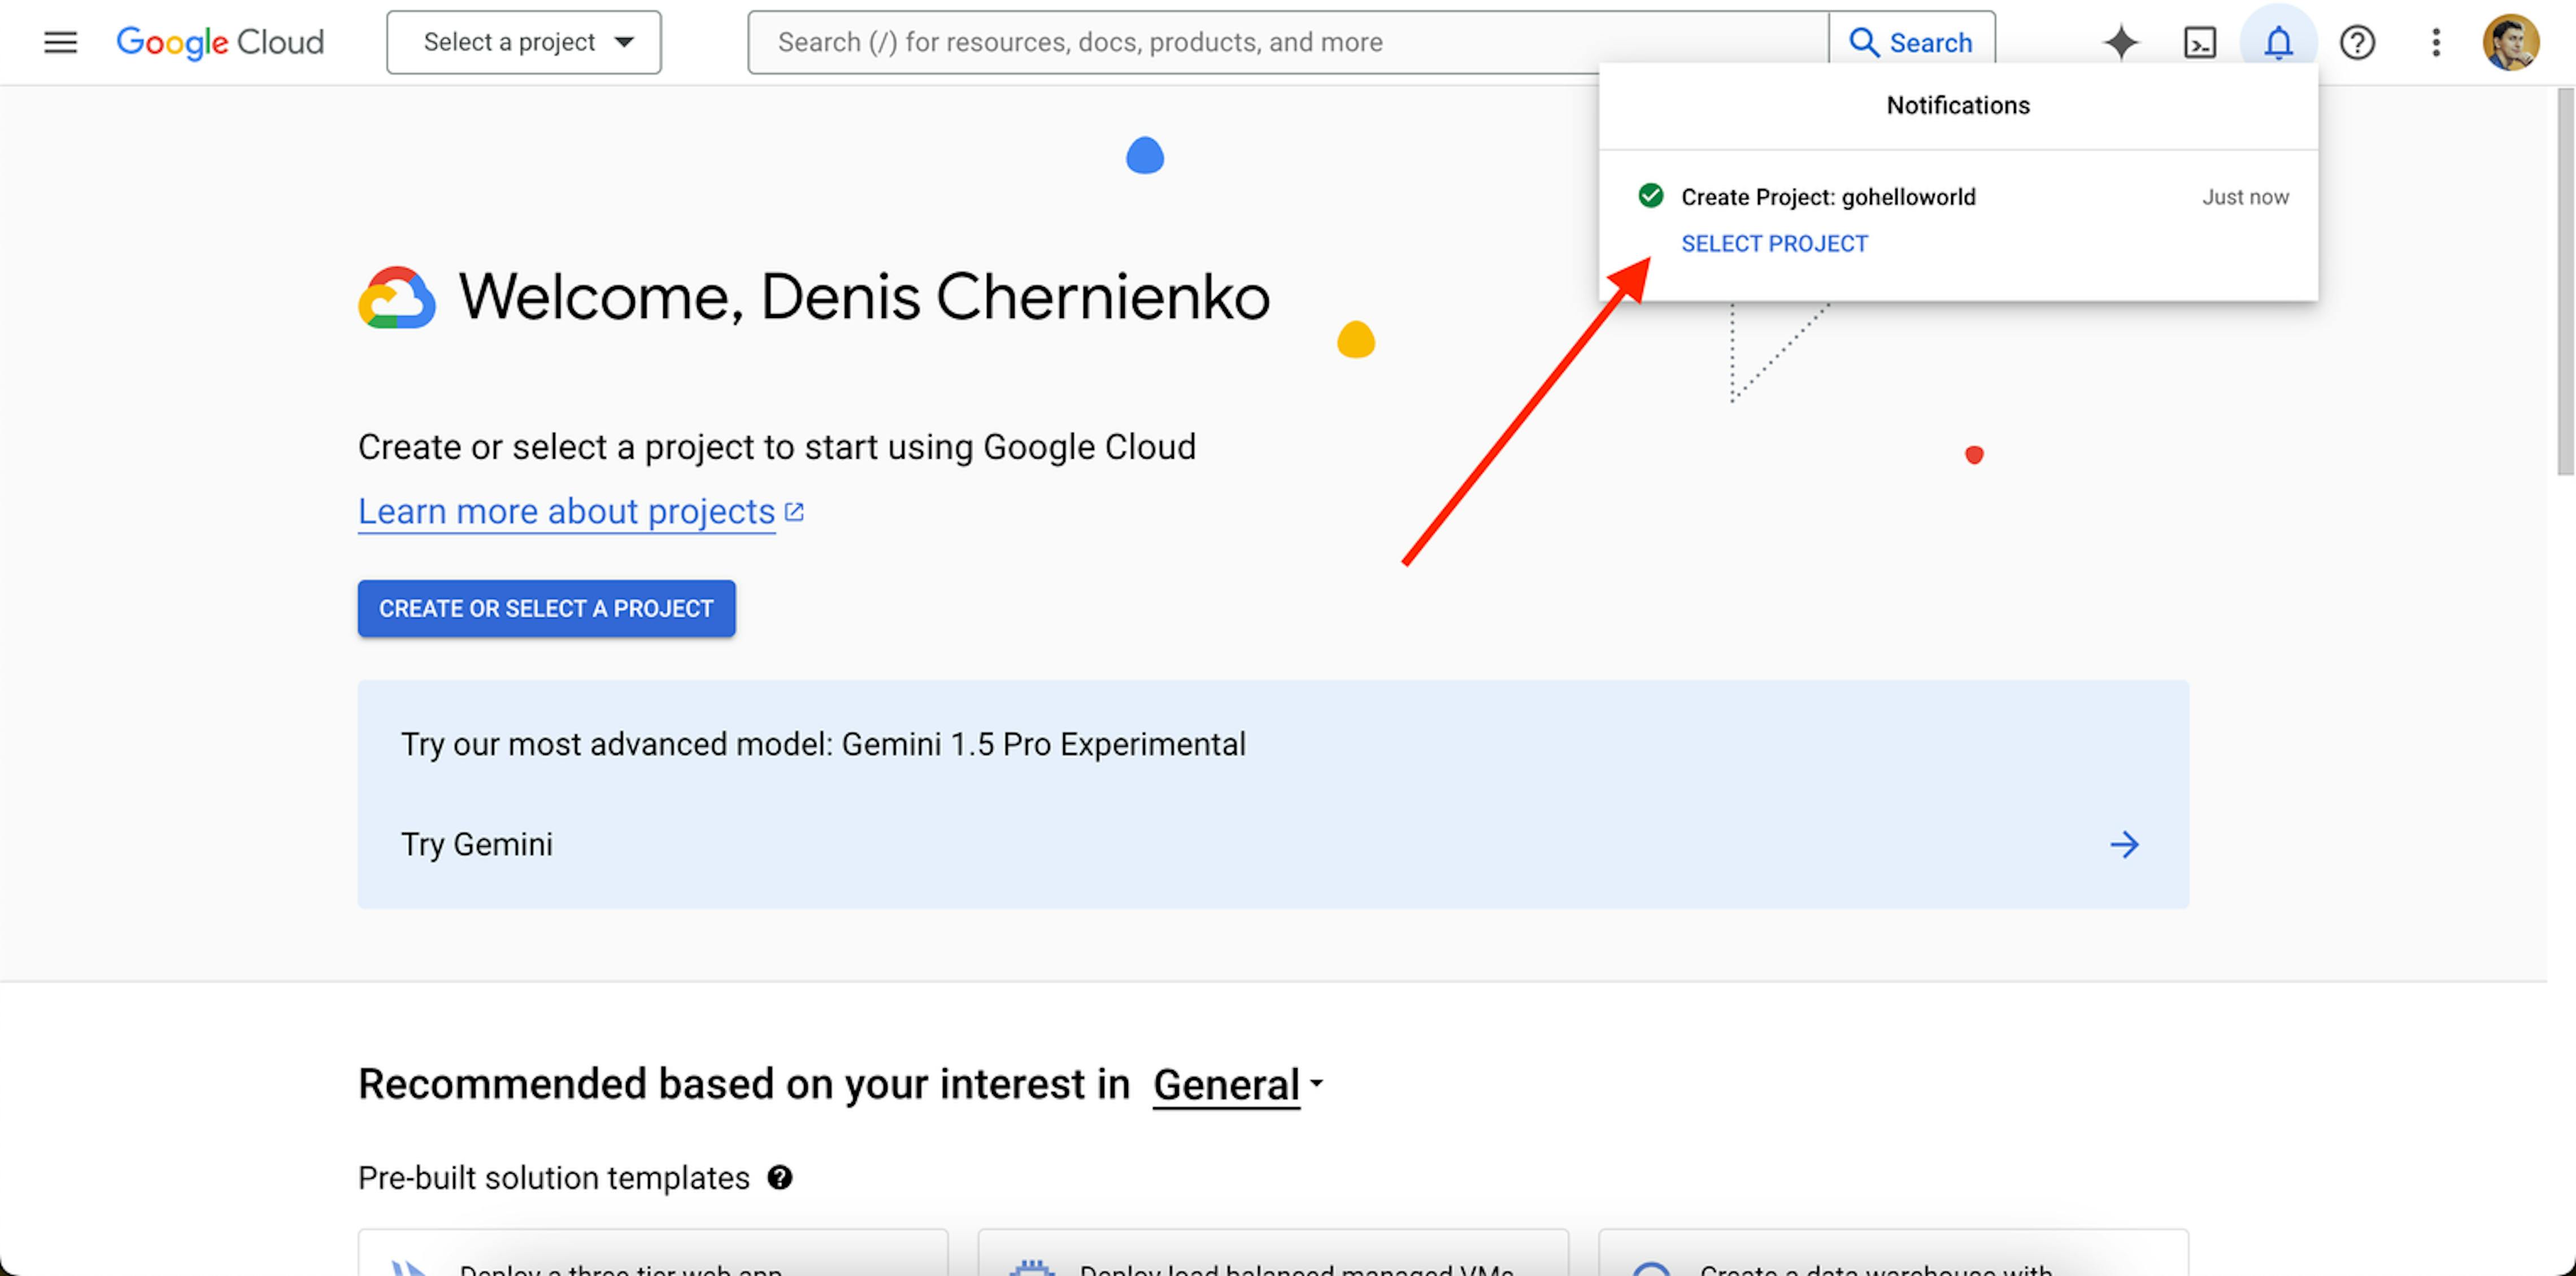
Task: Click CREATE OR SELECT A PROJECT button
Action: pyautogui.click(x=546, y=608)
